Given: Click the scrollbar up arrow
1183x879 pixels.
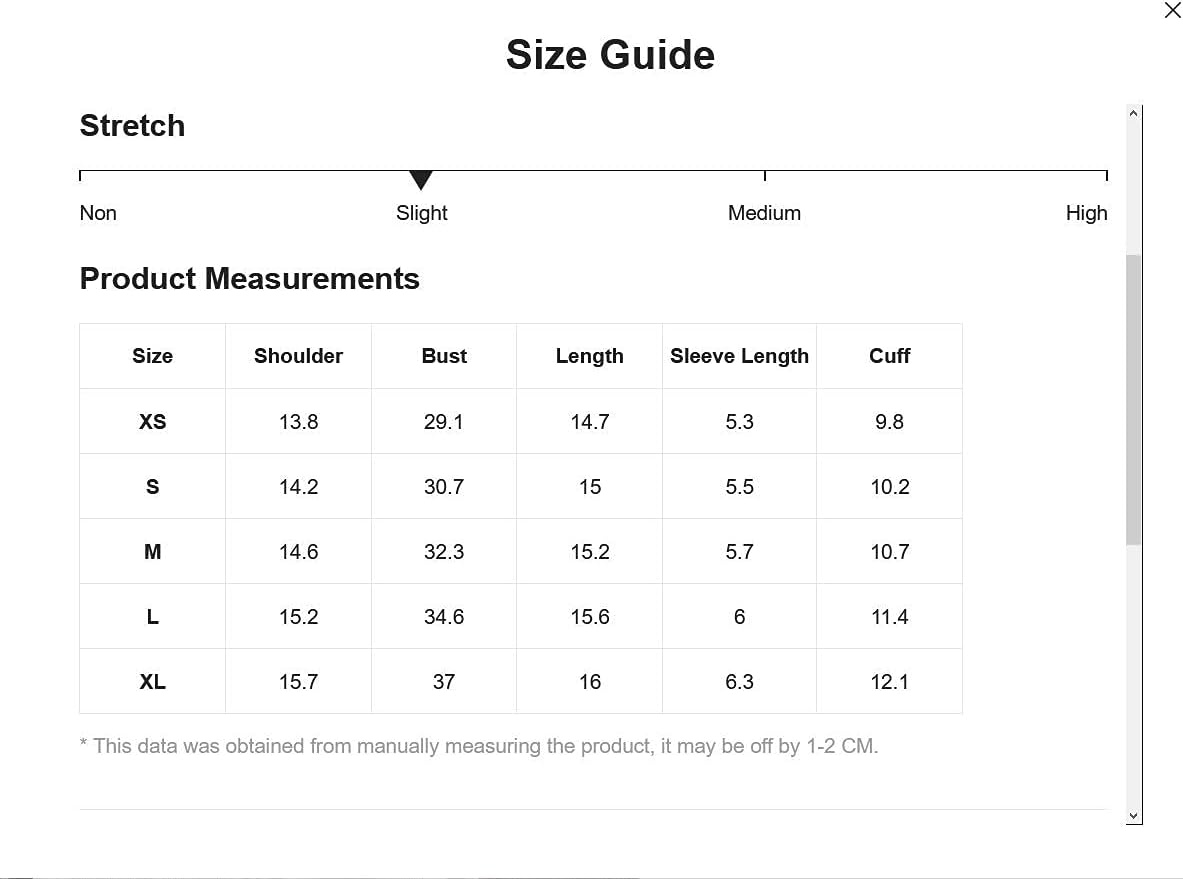Looking at the screenshot, I should pos(1133,113).
